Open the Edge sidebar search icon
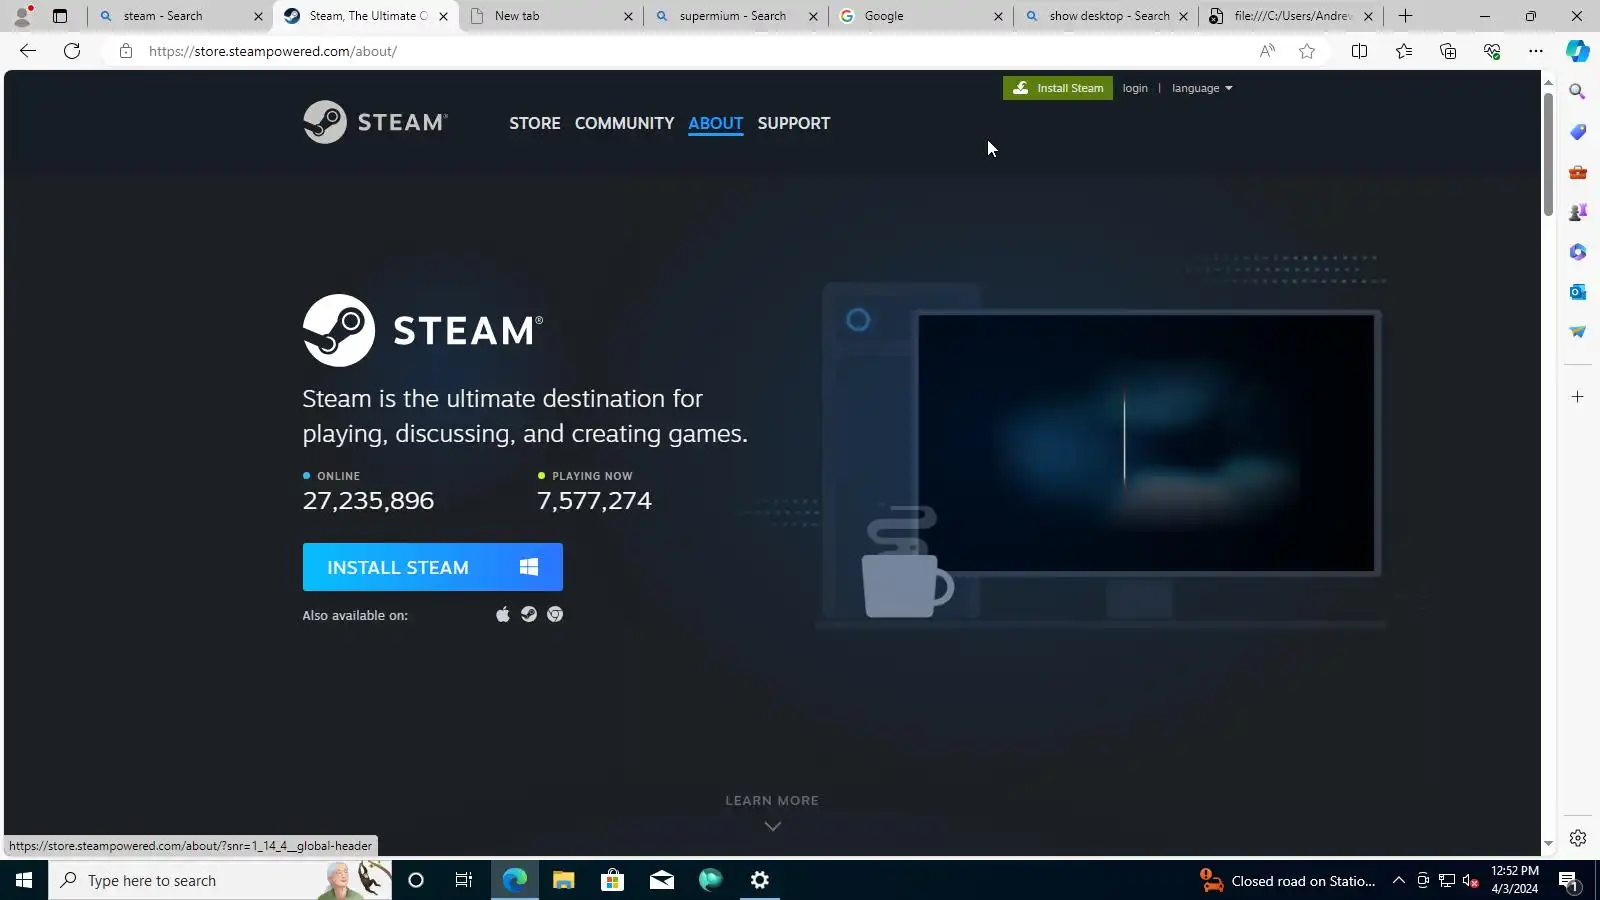This screenshot has width=1600, height=900. pyautogui.click(x=1578, y=92)
